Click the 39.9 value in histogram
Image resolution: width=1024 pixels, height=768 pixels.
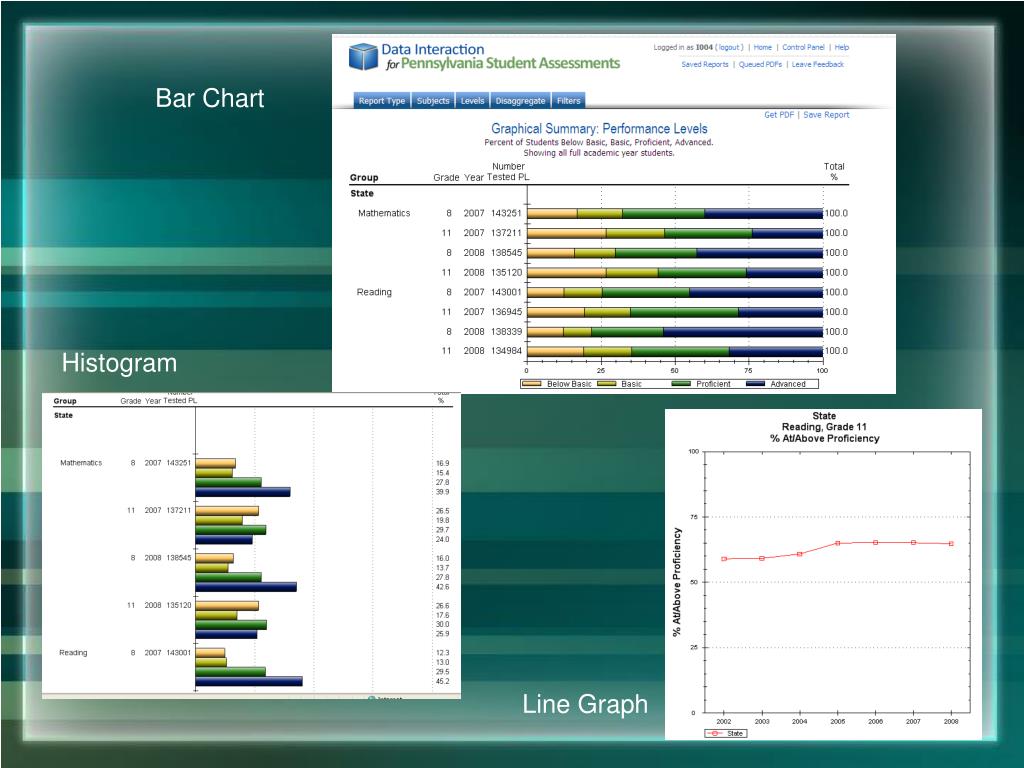(x=443, y=492)
